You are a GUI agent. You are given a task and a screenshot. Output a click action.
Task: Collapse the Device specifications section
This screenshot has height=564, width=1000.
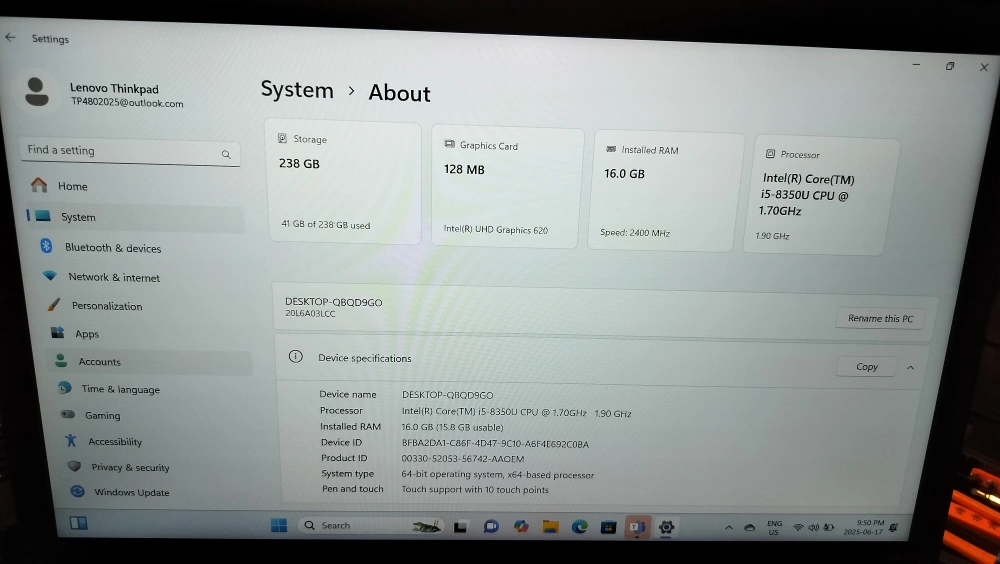tap(910, 367)
